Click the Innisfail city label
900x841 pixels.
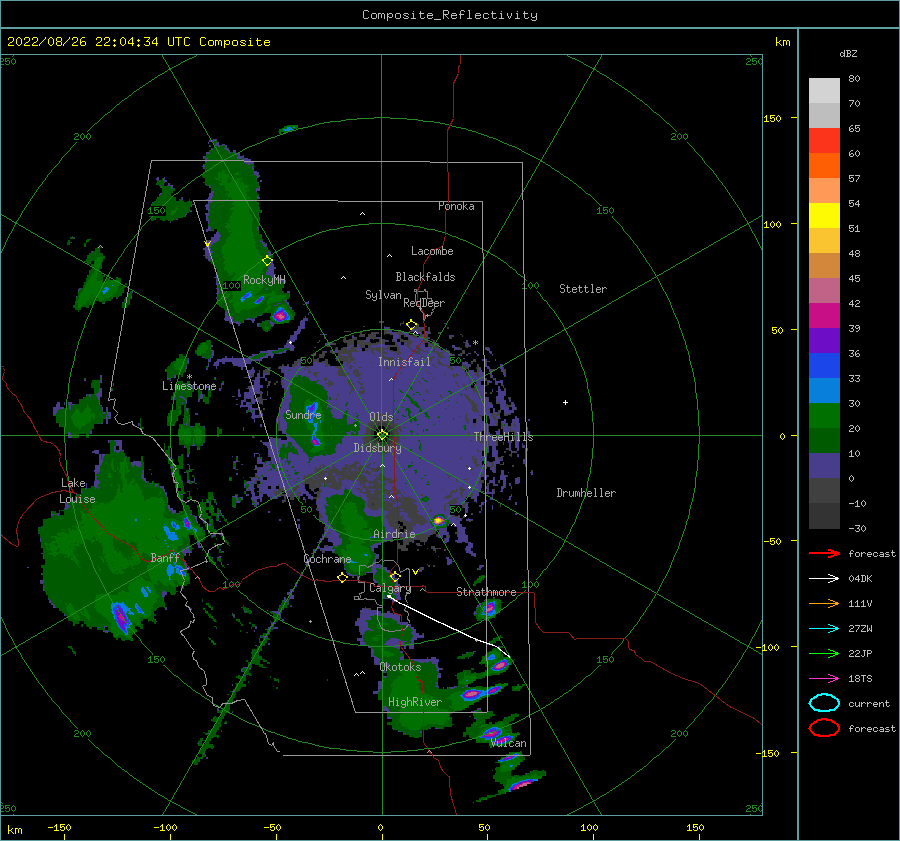click(404, 362)
